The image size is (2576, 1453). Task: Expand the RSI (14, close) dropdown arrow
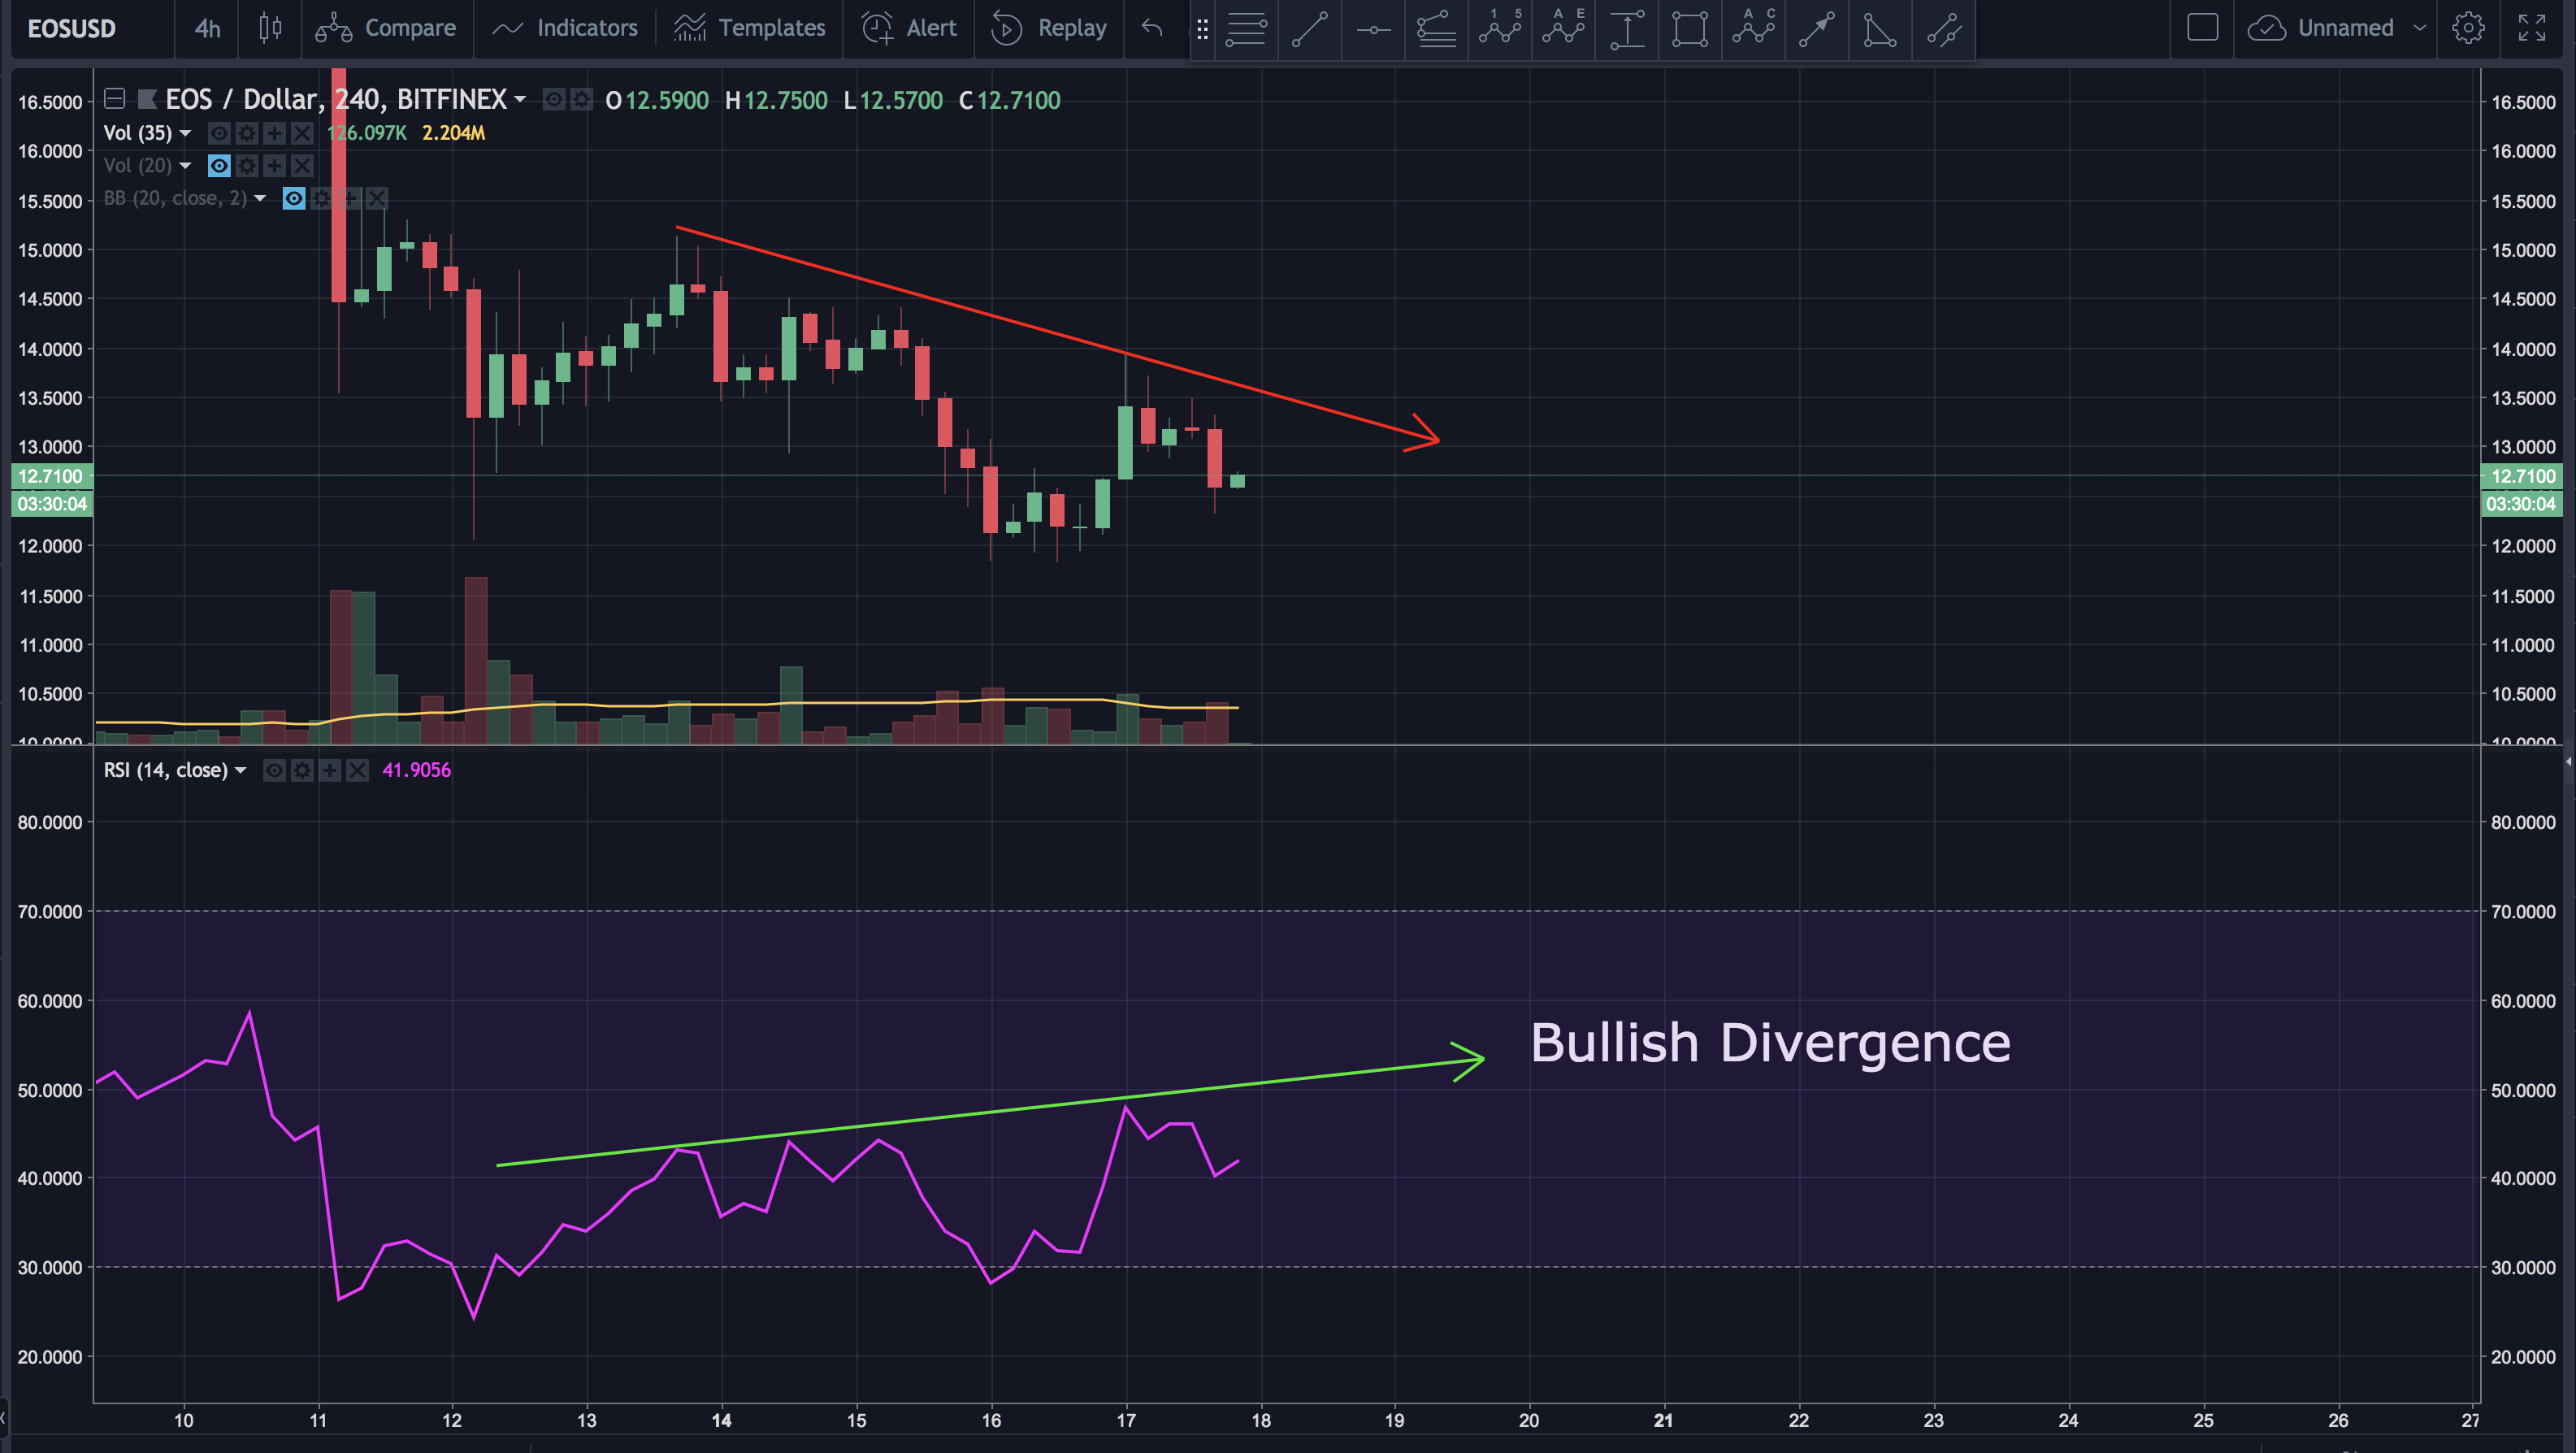pos(240,770)
